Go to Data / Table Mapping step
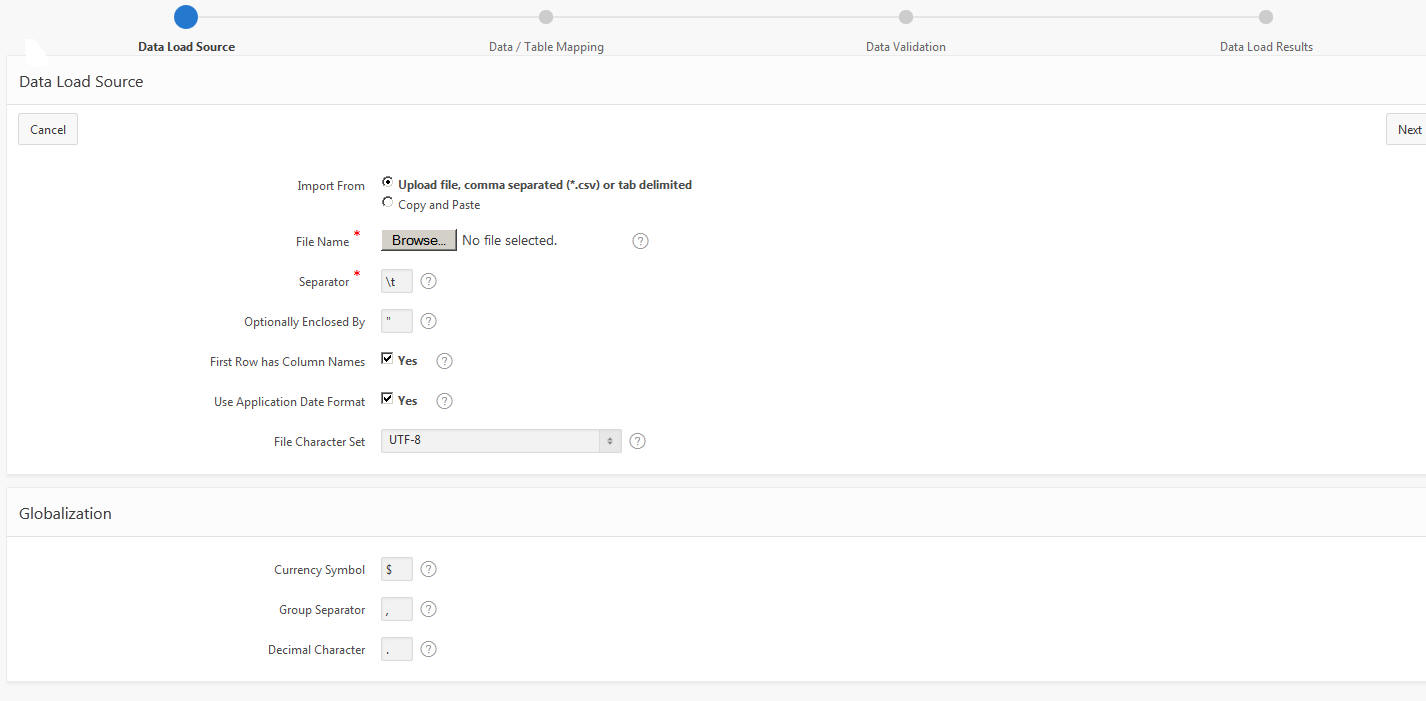This screenshot has width=1426, height=701. [546, 17]
